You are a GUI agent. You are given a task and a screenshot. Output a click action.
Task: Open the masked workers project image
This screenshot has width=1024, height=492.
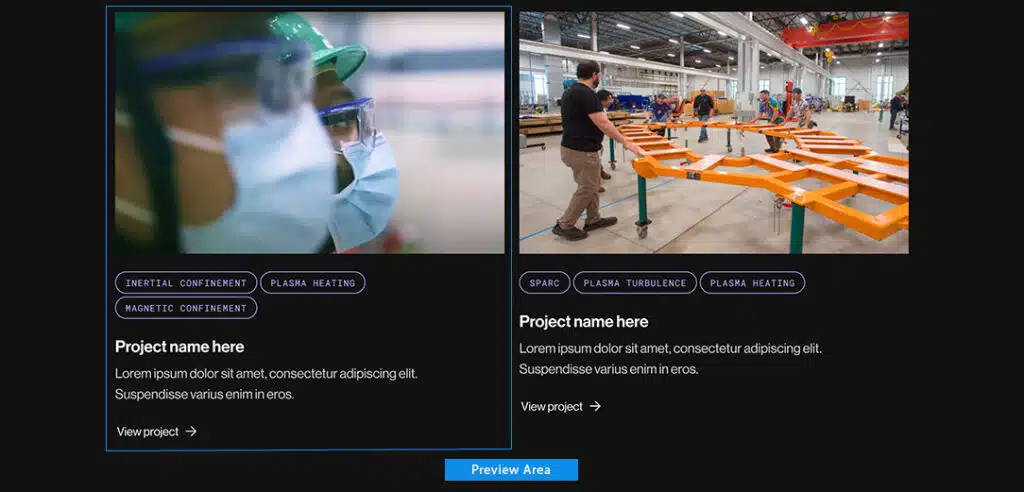(310, 133)
